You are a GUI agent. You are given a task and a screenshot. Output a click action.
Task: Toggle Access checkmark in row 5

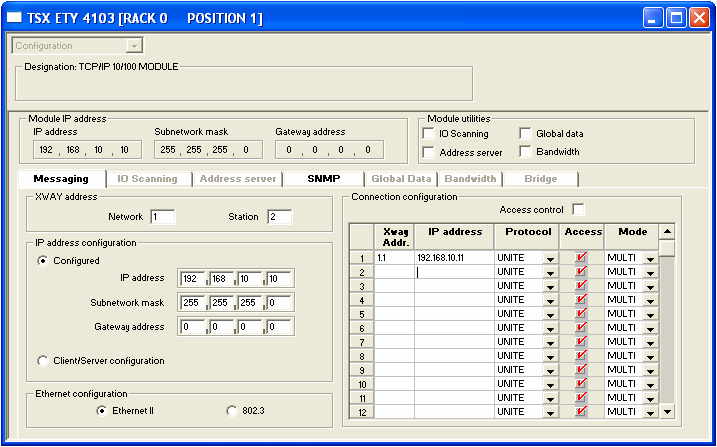(x=581, y=314)
